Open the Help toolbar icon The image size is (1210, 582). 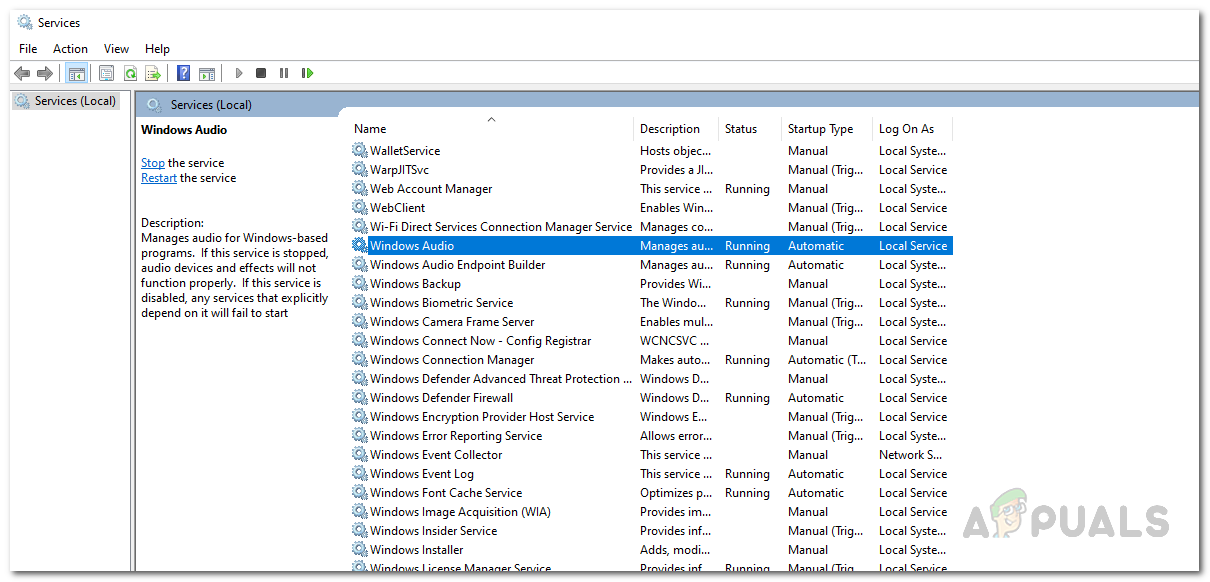[x=183, y=73]
